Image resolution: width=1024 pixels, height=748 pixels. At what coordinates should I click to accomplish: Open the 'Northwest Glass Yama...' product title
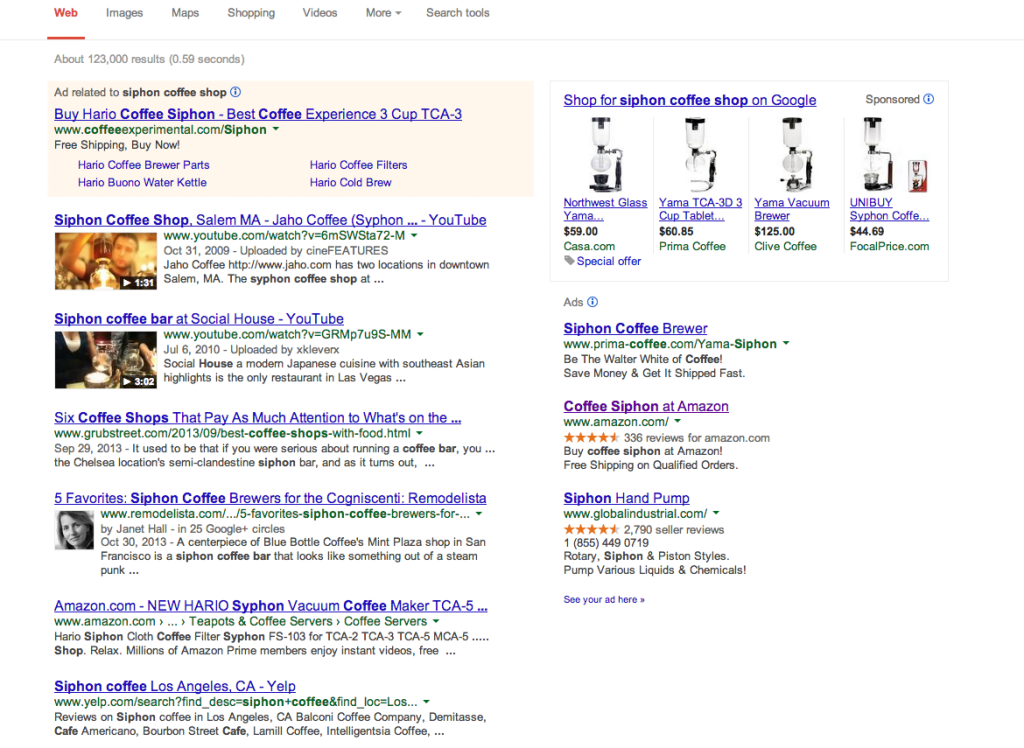click(x=605, y=209)
